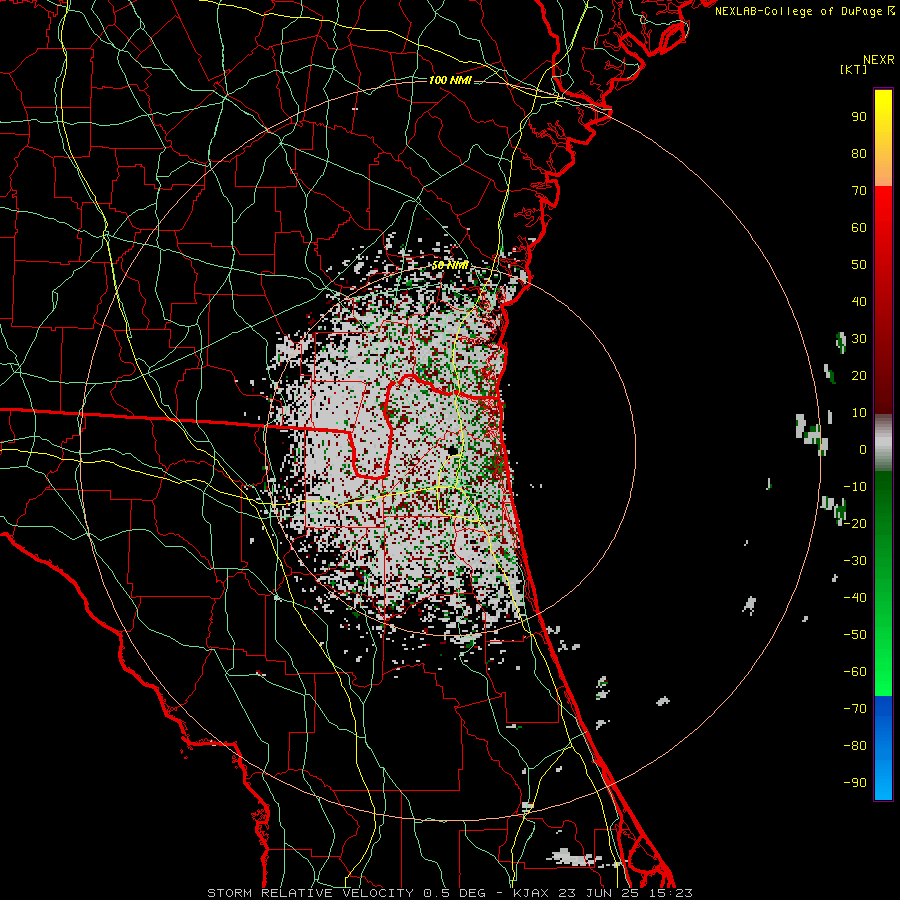Viewport: 900px width, 900px height.
Task: Select the -10 value on the velocity scale
Action: click(x=855, y=487)
